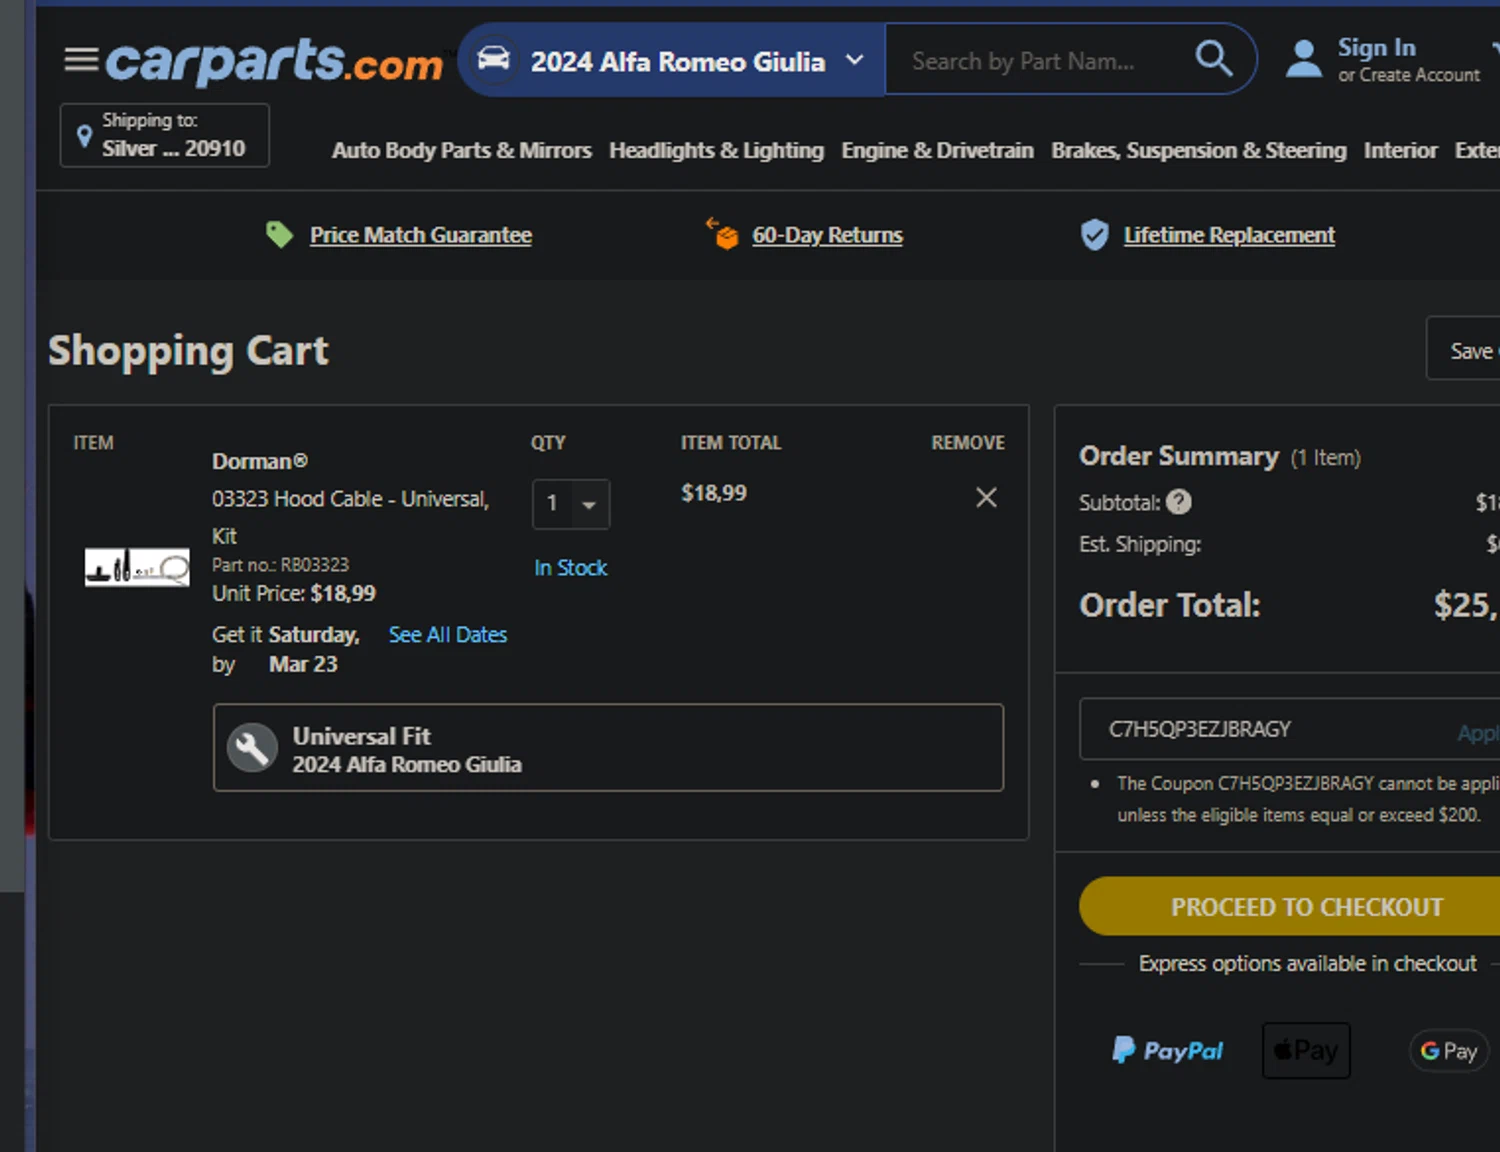The image size is (1500, 1152).
Task: Click the Universal Fit 2024 Alfa Romeo Giulia box
Action: [608, 748]
